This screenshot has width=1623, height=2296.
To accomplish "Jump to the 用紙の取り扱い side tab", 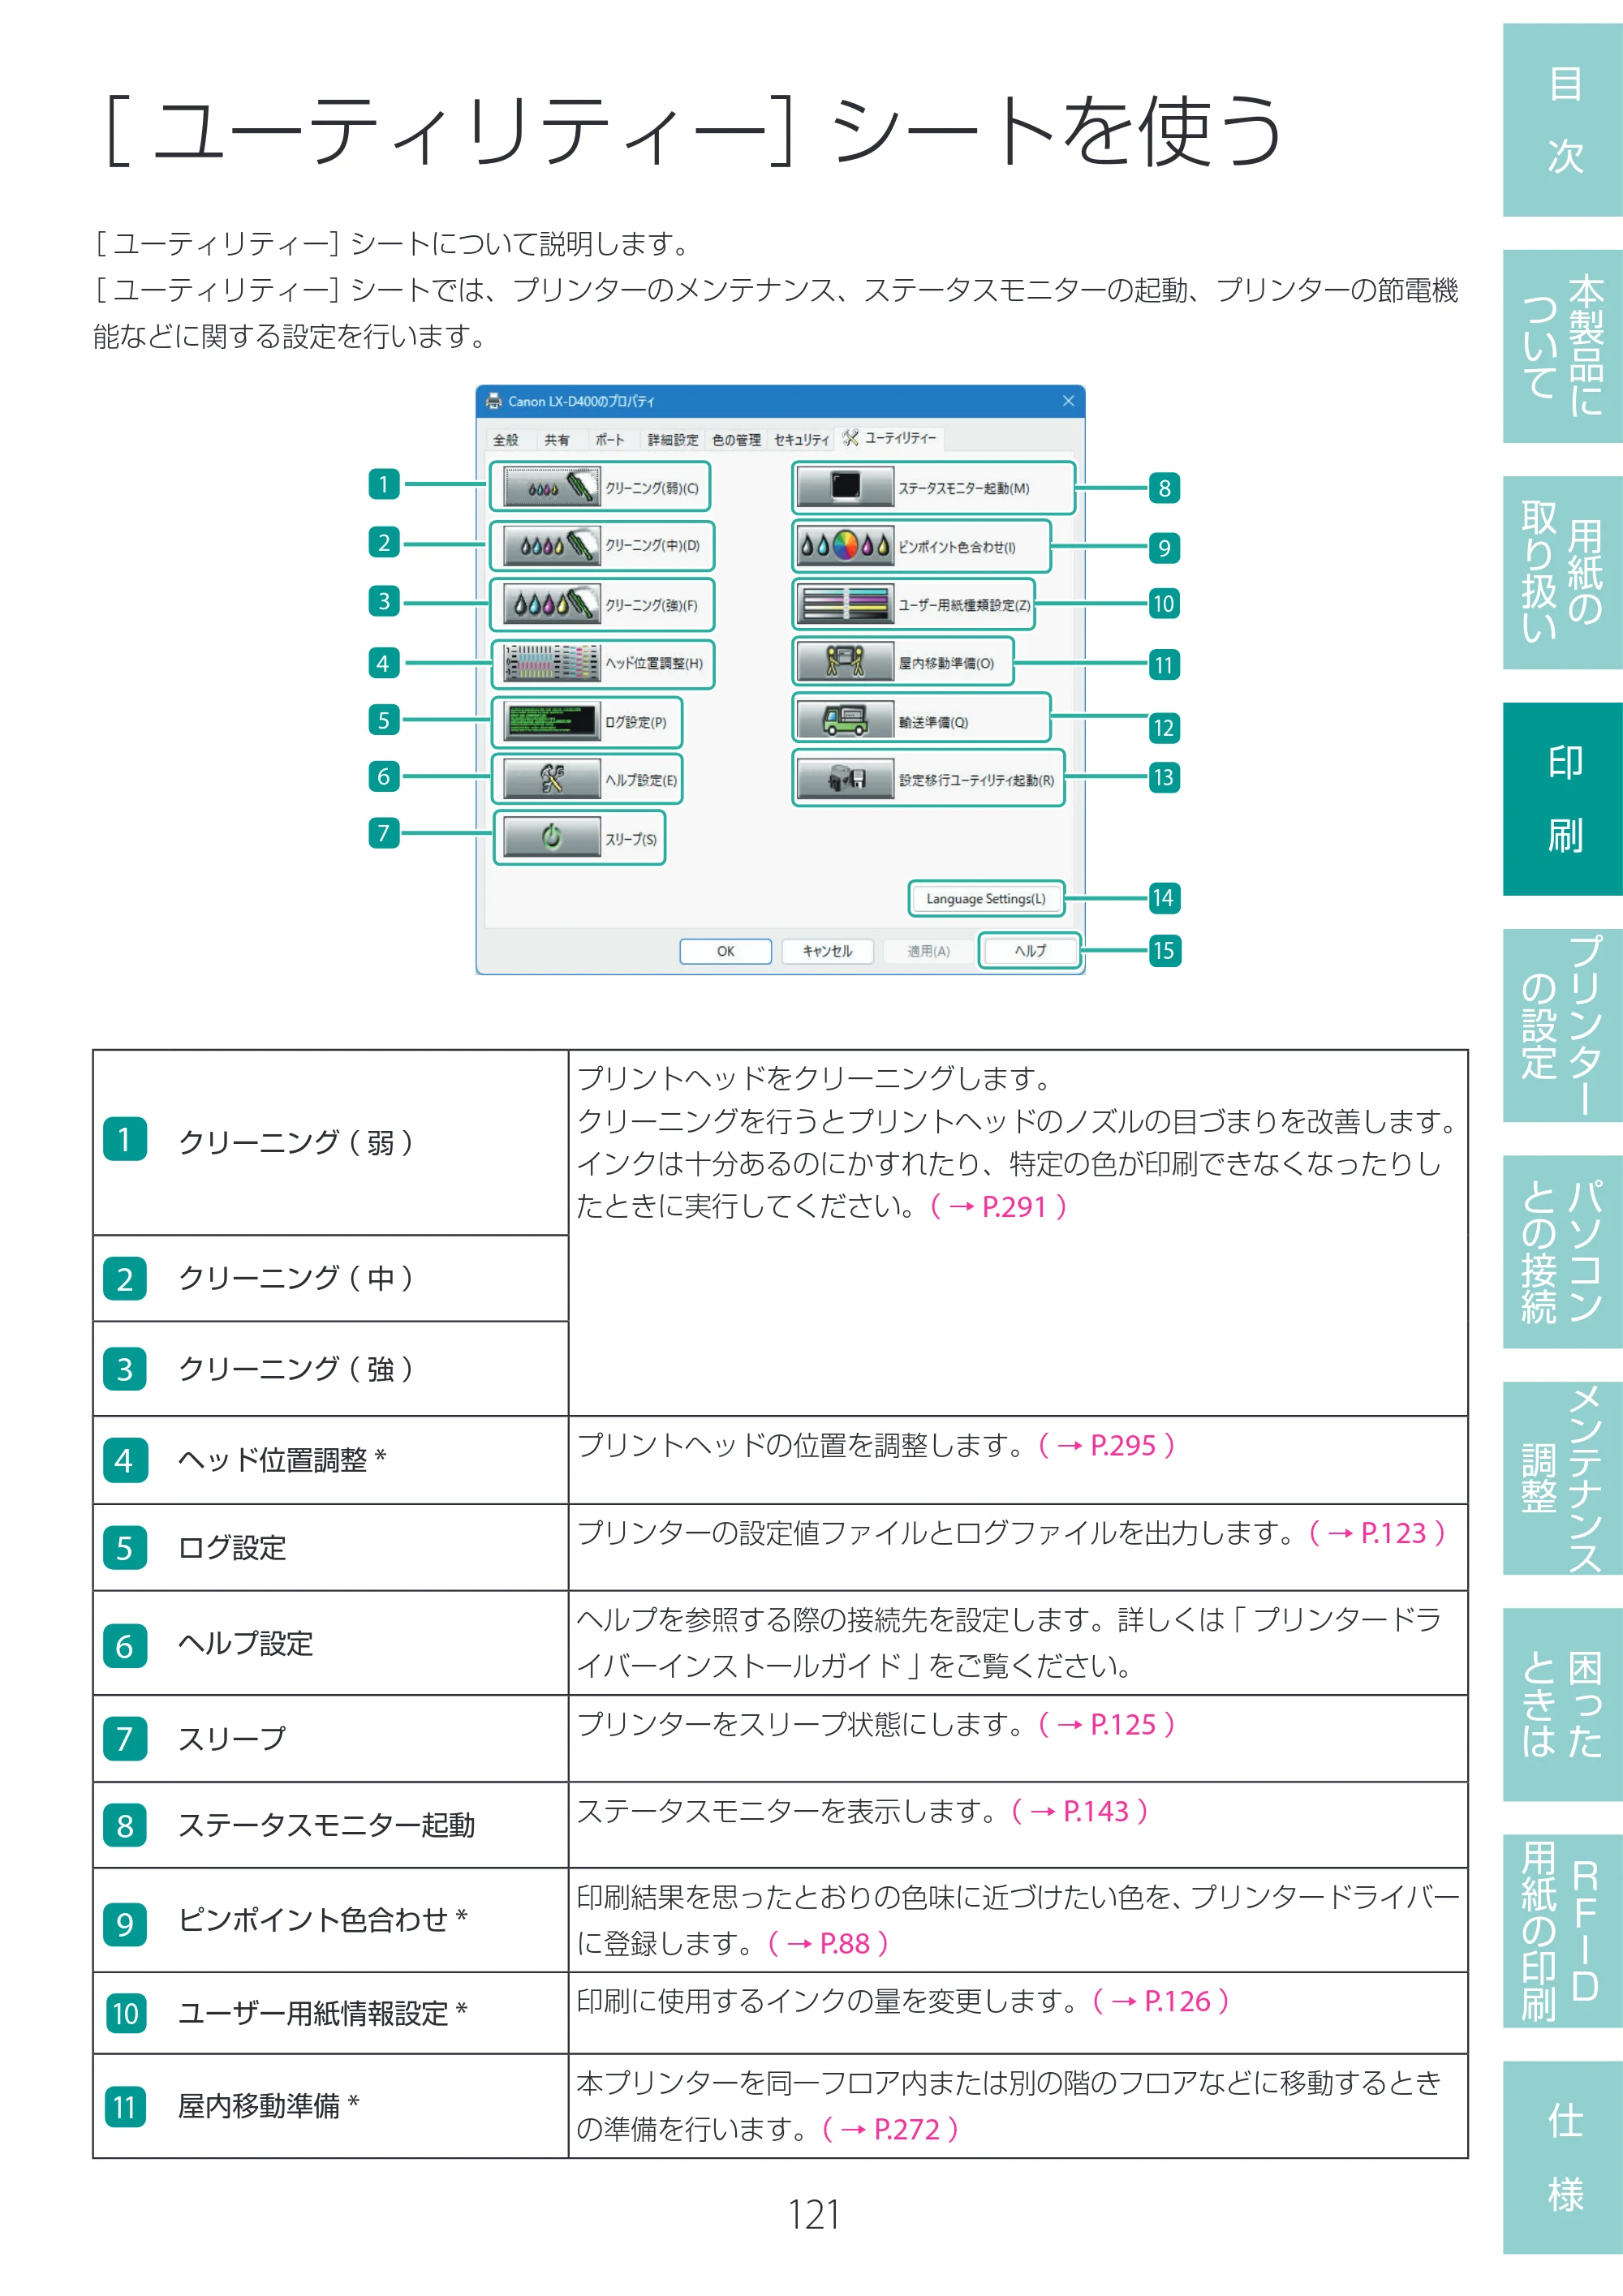I will pos(1563,573).
